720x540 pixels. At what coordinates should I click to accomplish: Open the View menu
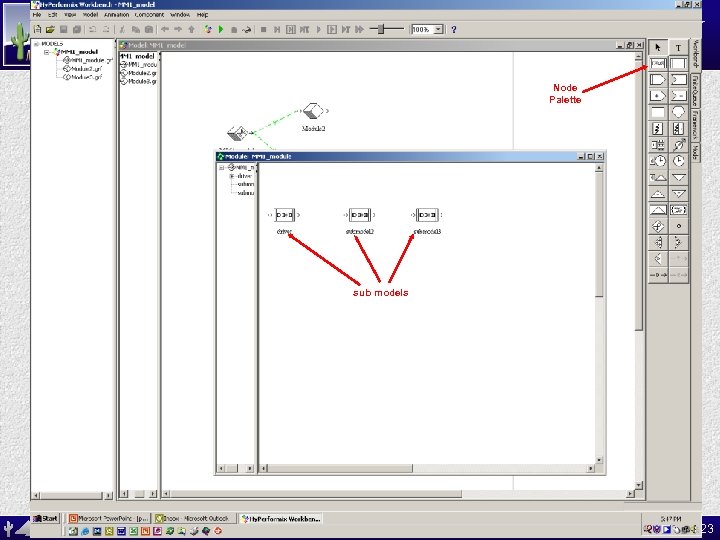coord(70,15)
